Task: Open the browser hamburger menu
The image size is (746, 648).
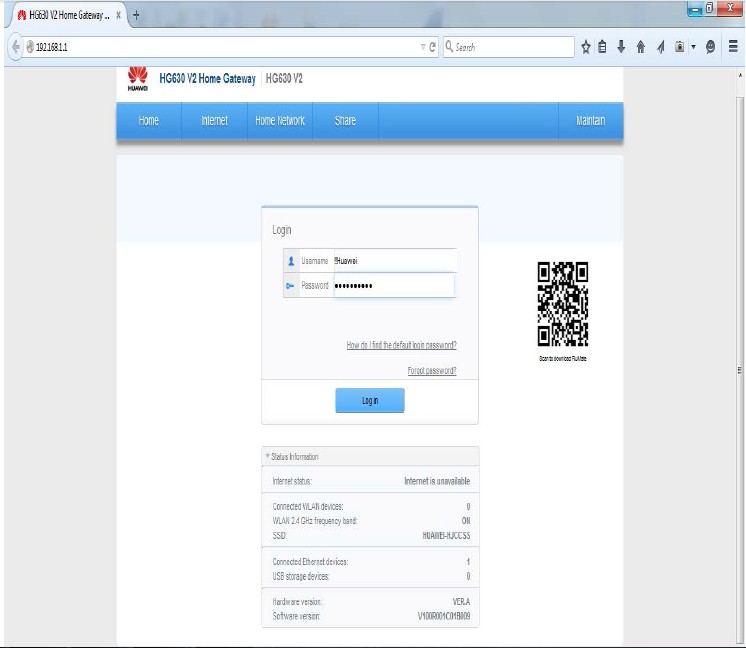Action: [x=733, y=47]
